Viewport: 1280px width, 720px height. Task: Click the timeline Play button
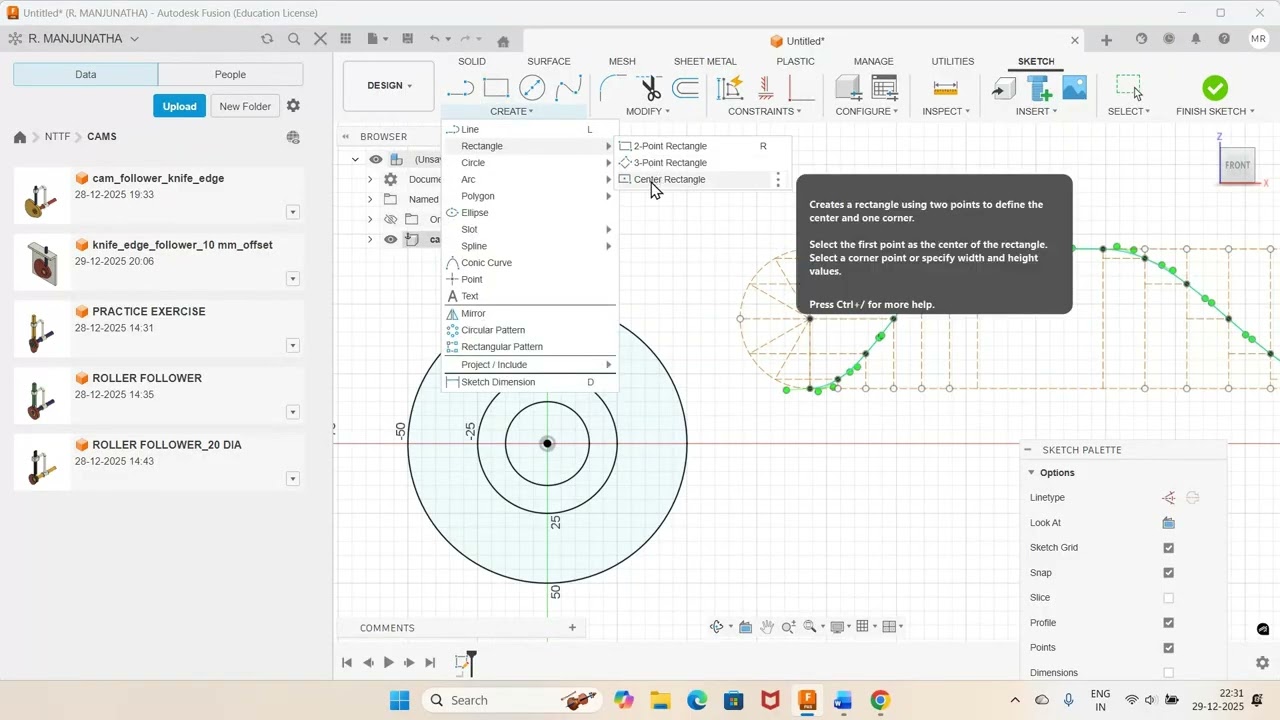click(389, 662)
